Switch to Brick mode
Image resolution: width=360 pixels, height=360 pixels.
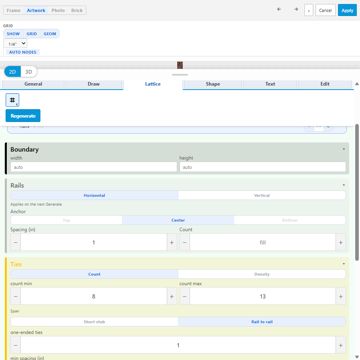point(77,10)
